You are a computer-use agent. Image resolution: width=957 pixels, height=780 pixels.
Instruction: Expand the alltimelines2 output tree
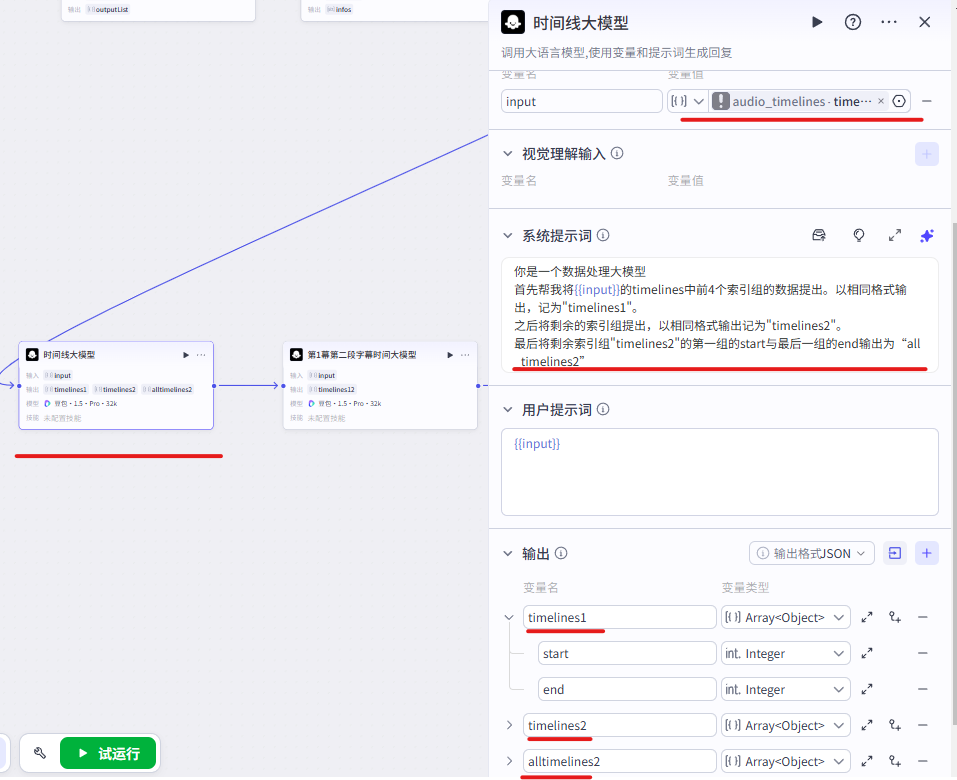tap(509, 761)
